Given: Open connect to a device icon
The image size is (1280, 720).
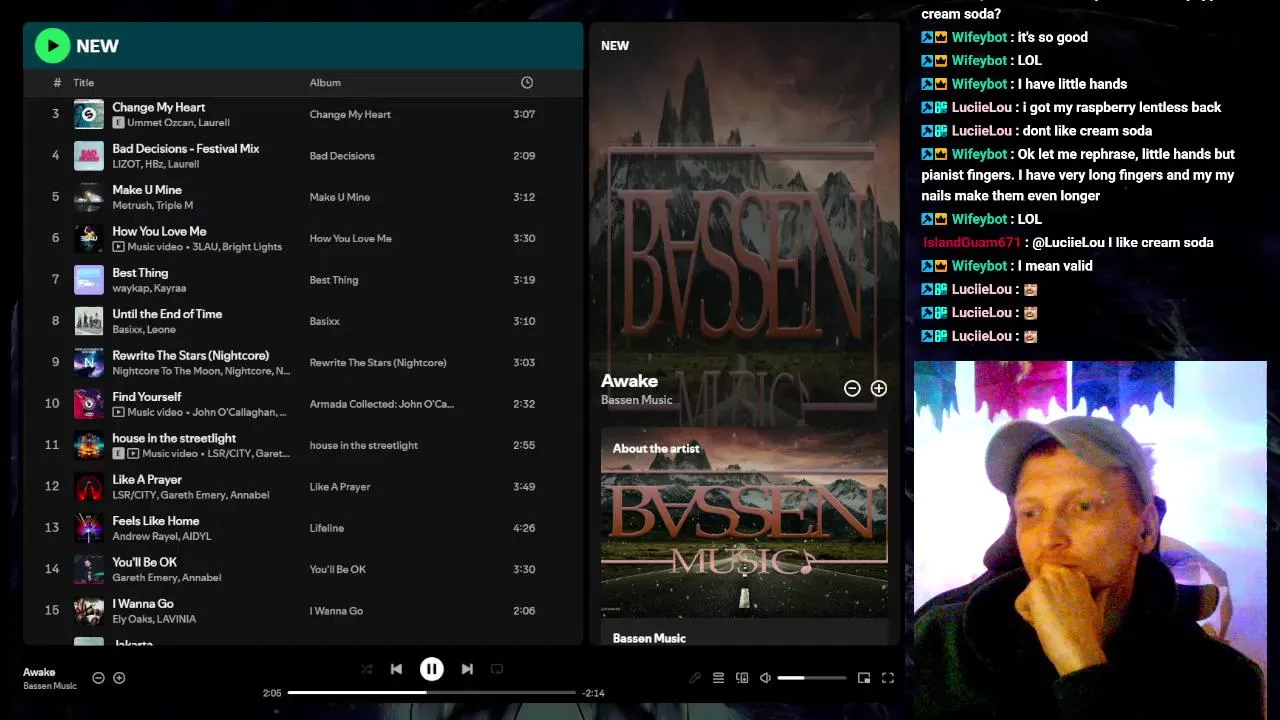Looking at the screenshot, I should click(742, 678).
